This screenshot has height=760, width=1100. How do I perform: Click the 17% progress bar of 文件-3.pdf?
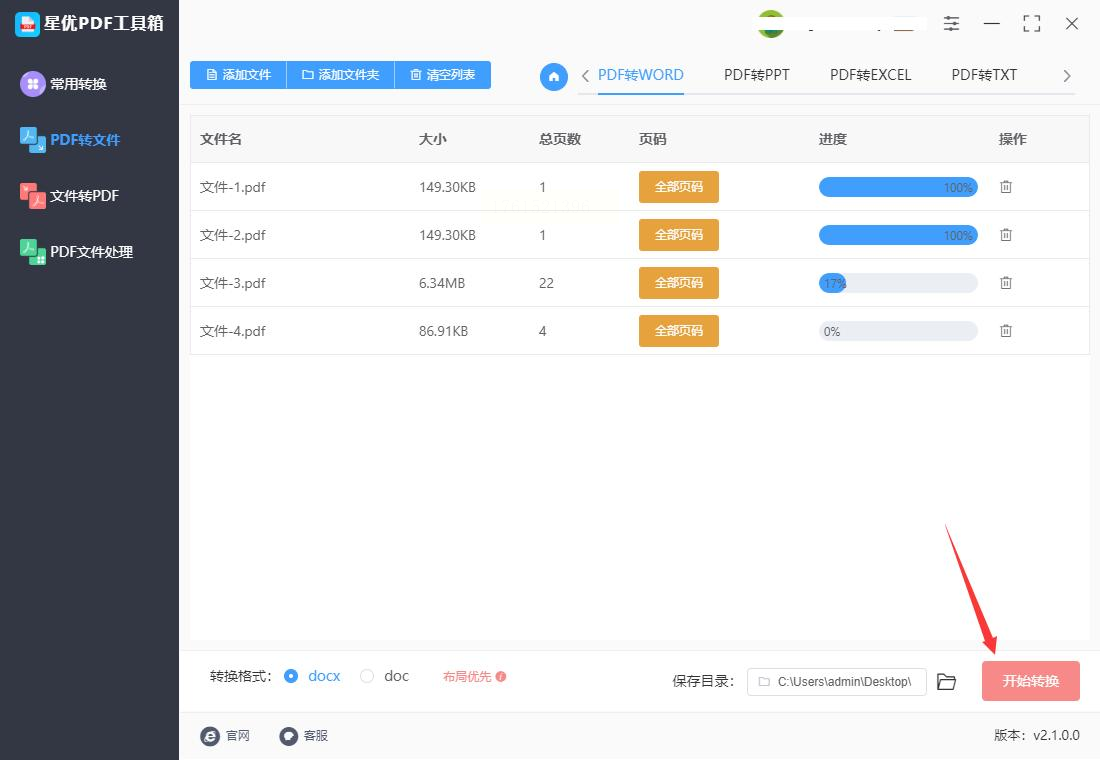898,283
